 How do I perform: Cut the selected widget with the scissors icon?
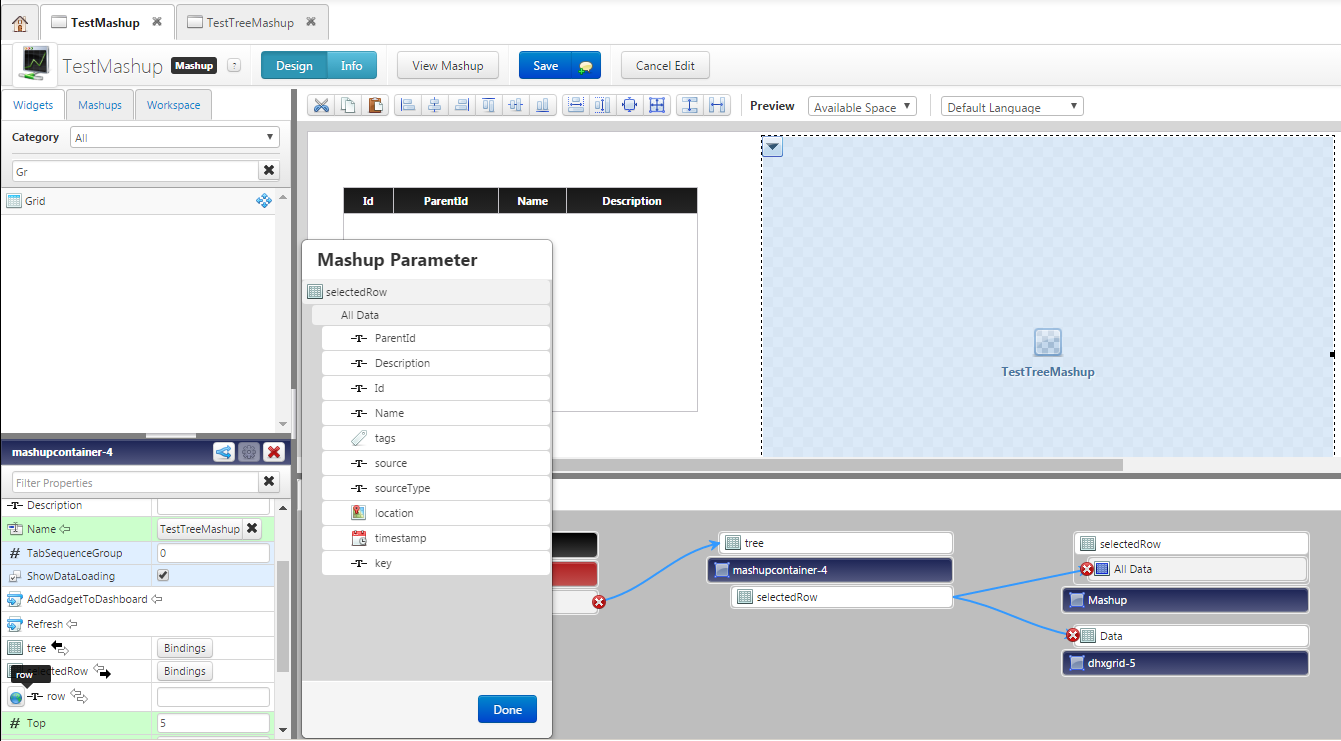click(321, 105)
